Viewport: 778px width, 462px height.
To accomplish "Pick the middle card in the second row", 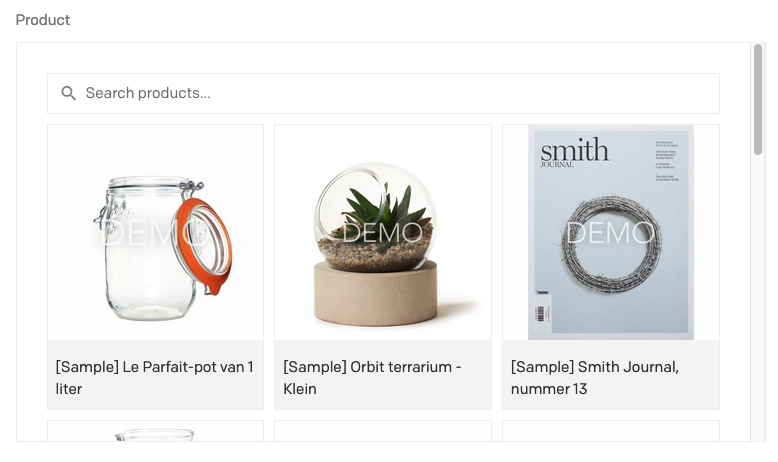I will 383,431.
